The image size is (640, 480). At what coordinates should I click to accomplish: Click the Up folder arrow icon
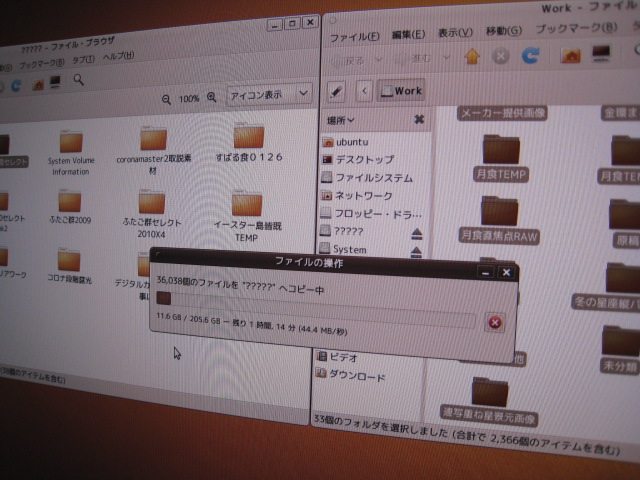click(x=472, y=57)
